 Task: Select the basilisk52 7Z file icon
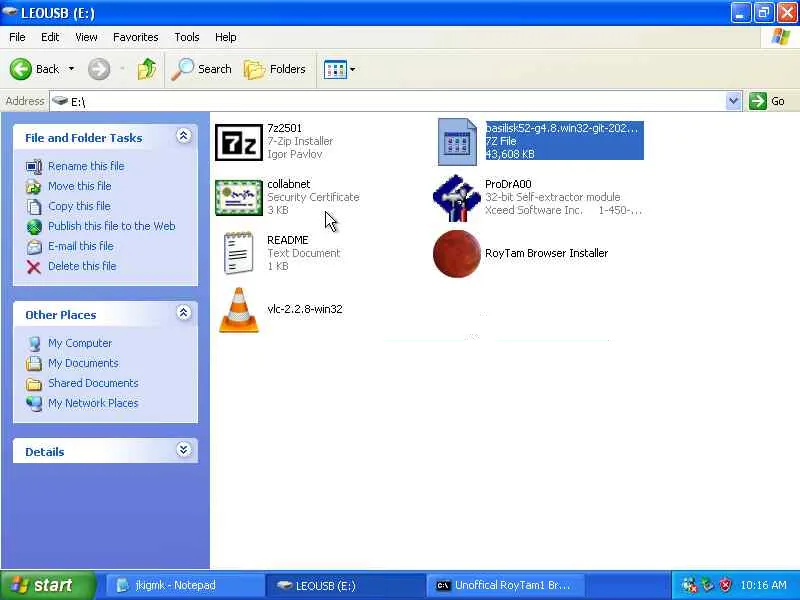457,142
